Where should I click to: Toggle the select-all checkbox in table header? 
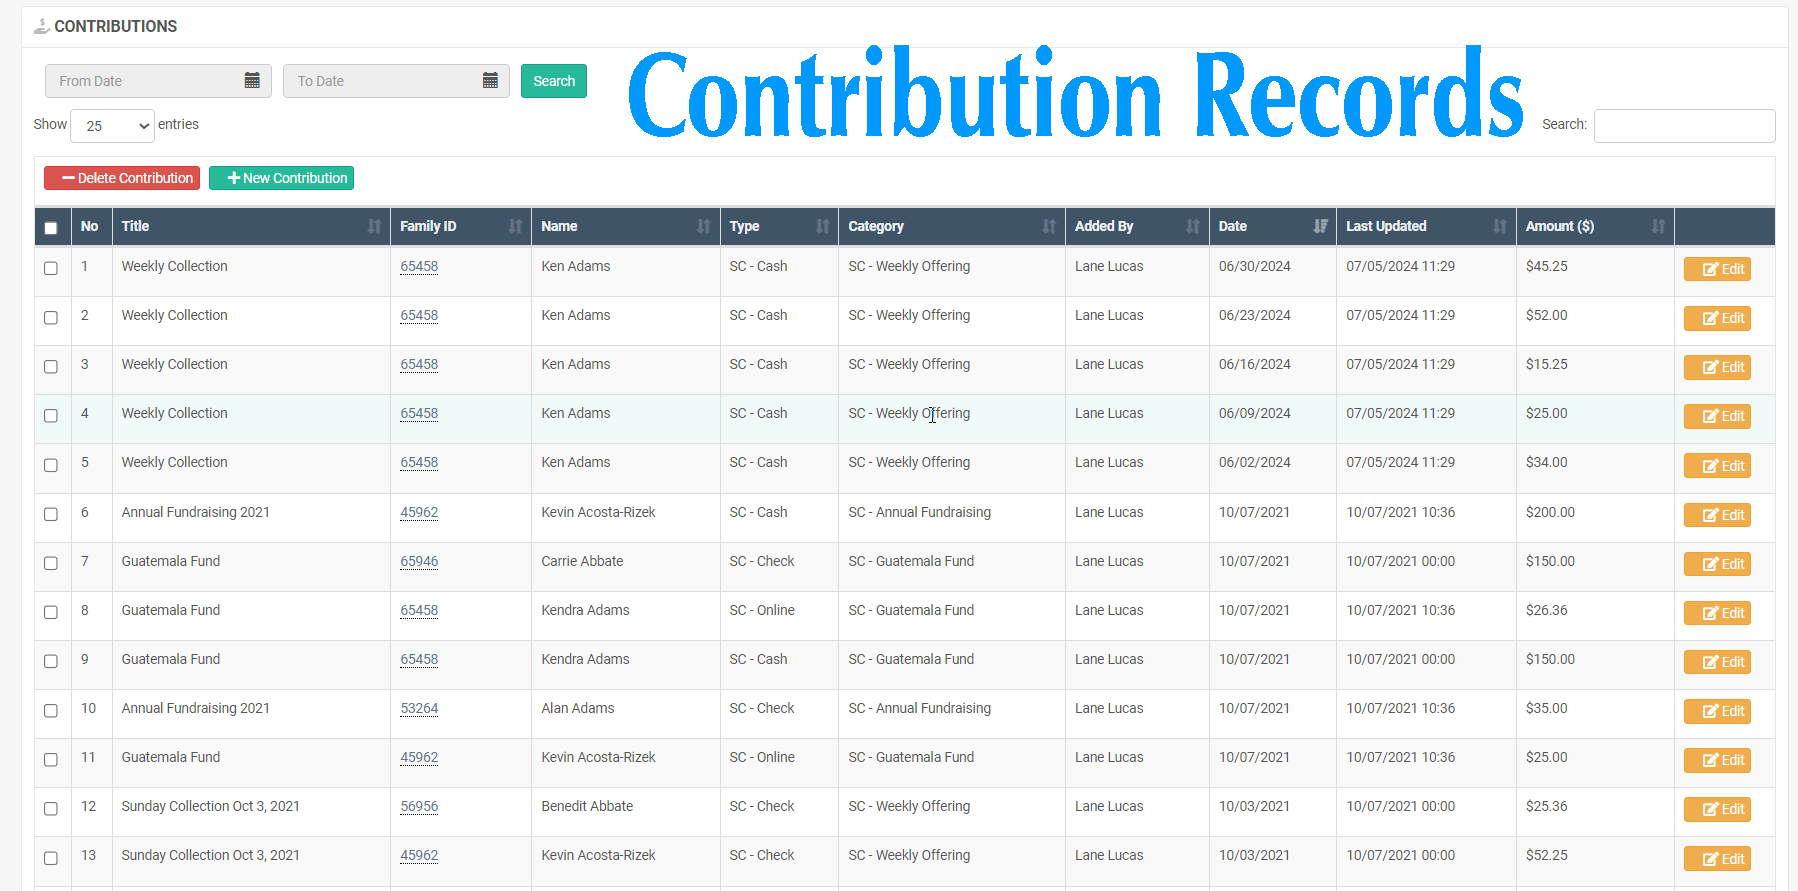pos(51,228)
